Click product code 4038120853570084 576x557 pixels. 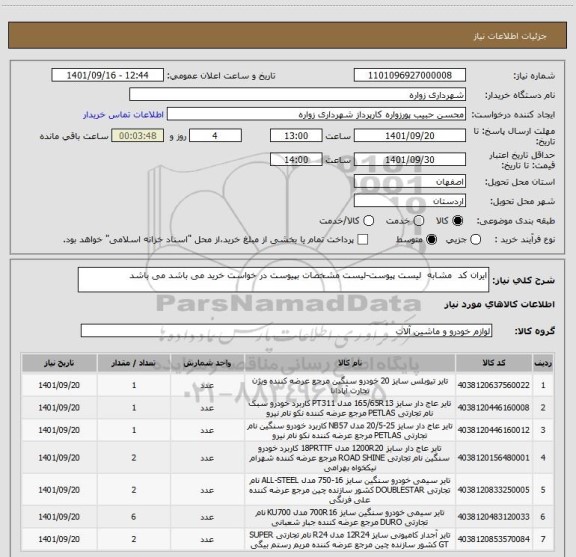(x=493, y=539)
